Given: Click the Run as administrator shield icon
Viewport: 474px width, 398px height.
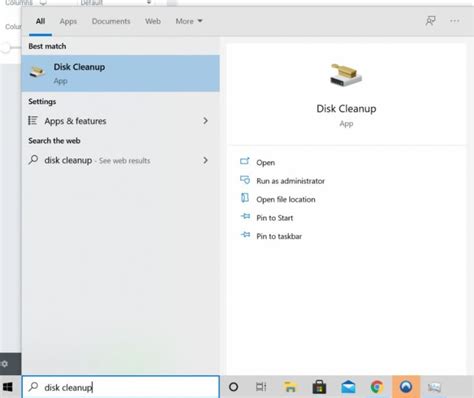Looking at the screenshot, I should [245, 180].
